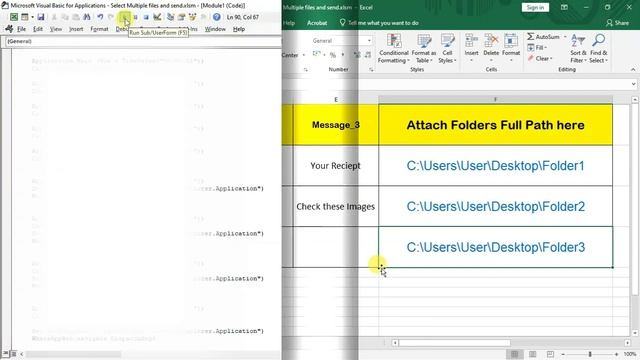Open the Fill dropdown in Editing group
Viewport: 640px width, 360px height.
click(x=537, y=48)
